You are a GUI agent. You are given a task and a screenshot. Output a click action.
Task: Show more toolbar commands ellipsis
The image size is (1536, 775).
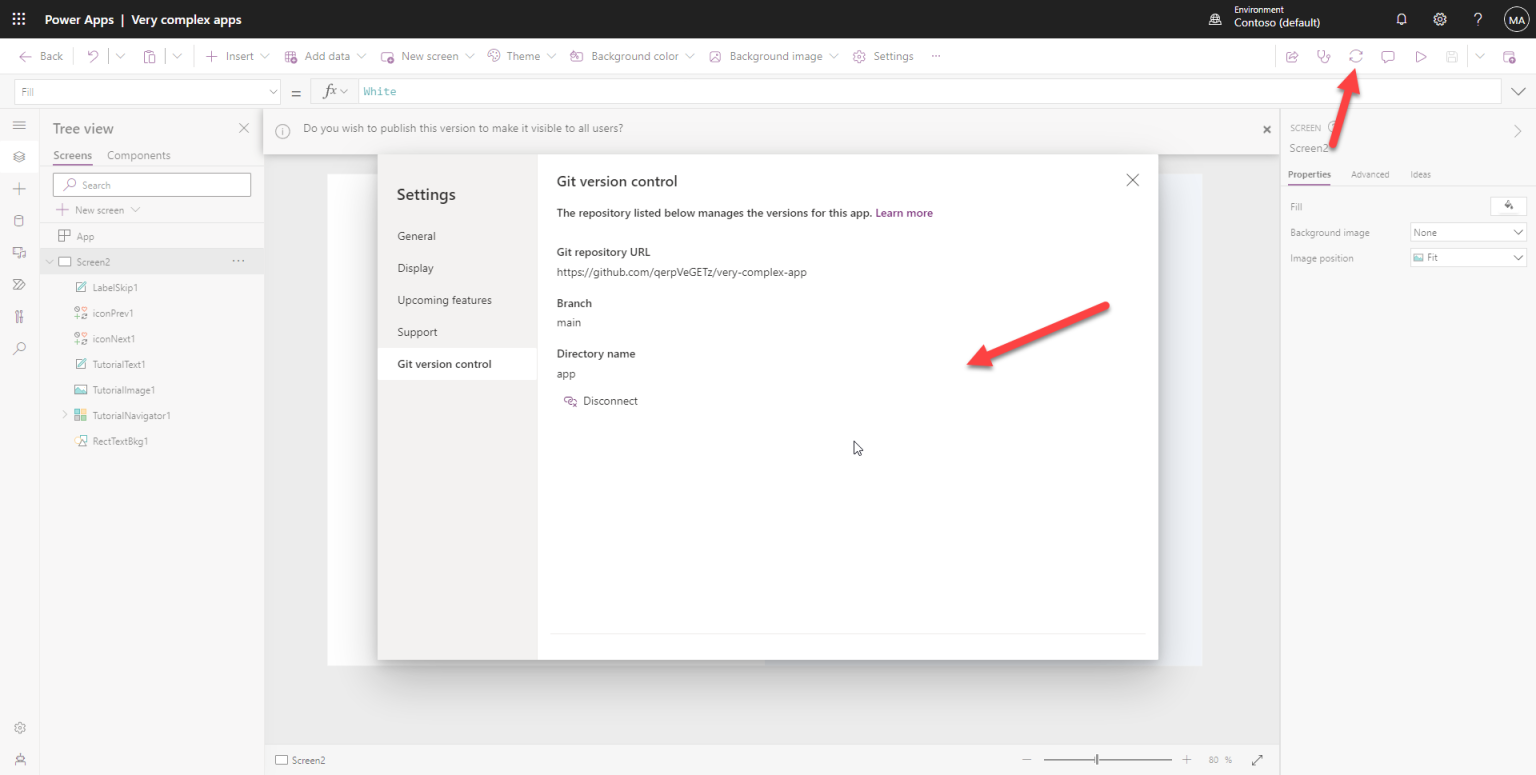click(936, 56)
